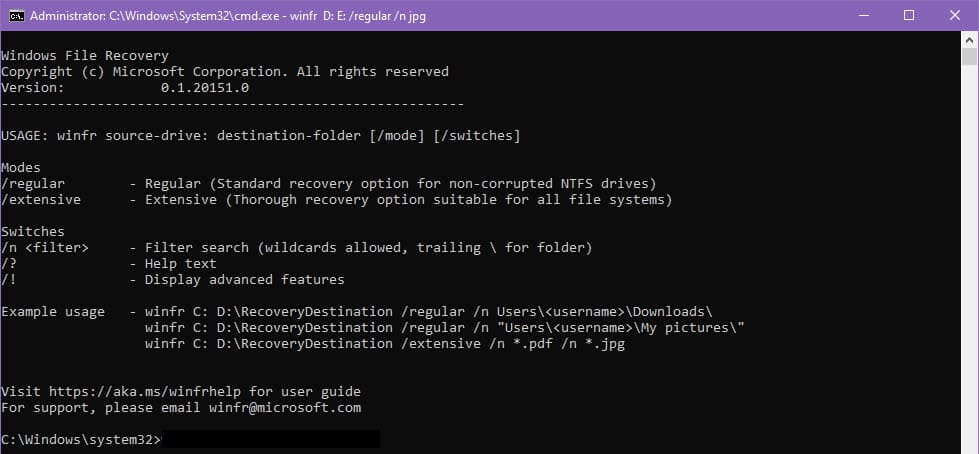This screenshot has height=454, width=979.
Task: Click the Windows File Recovery heading text
Action: 85,56
